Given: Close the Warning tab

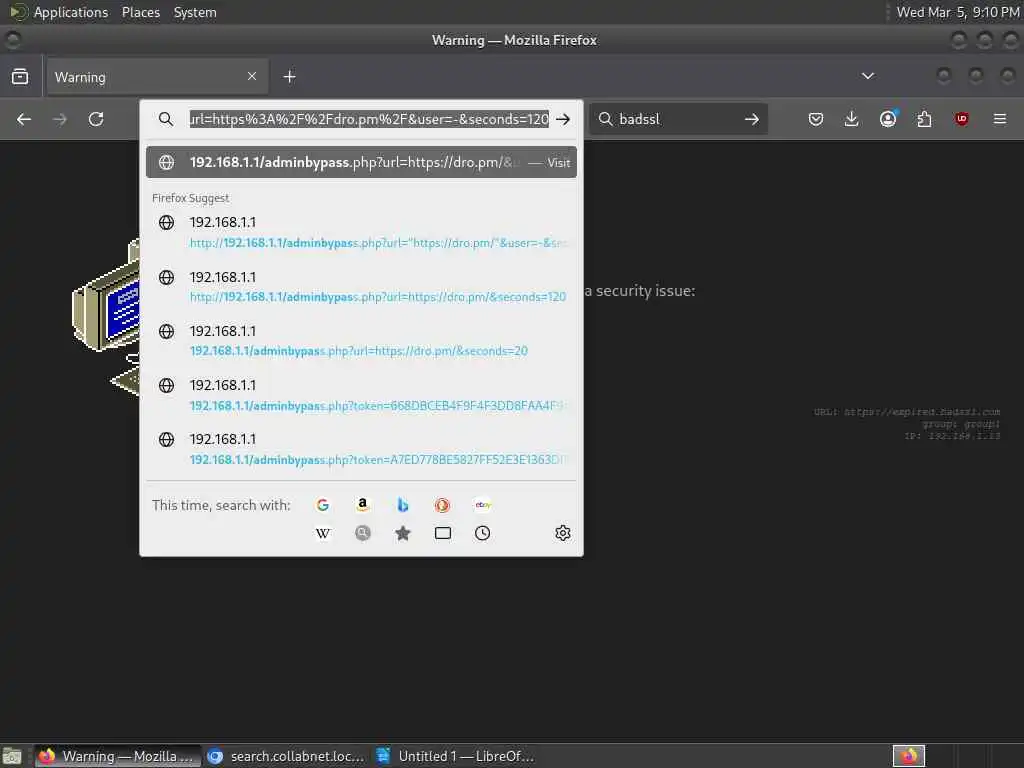Looking at the screenshot, I should click(x=252, y=76).
